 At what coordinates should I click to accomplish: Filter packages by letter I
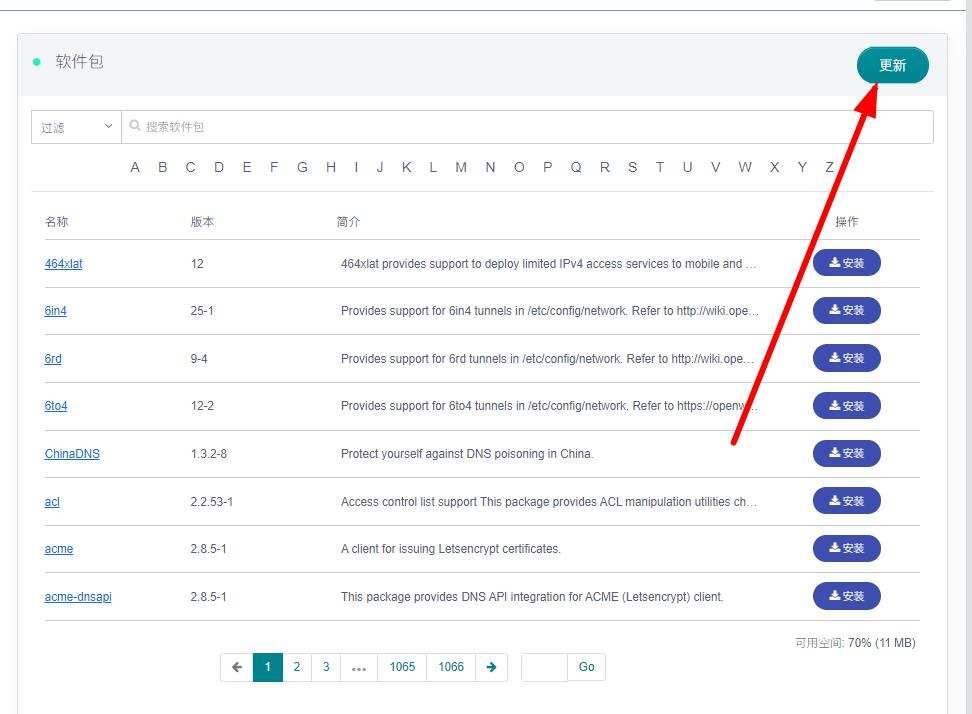pyautogui.click(x=356, y=167)
